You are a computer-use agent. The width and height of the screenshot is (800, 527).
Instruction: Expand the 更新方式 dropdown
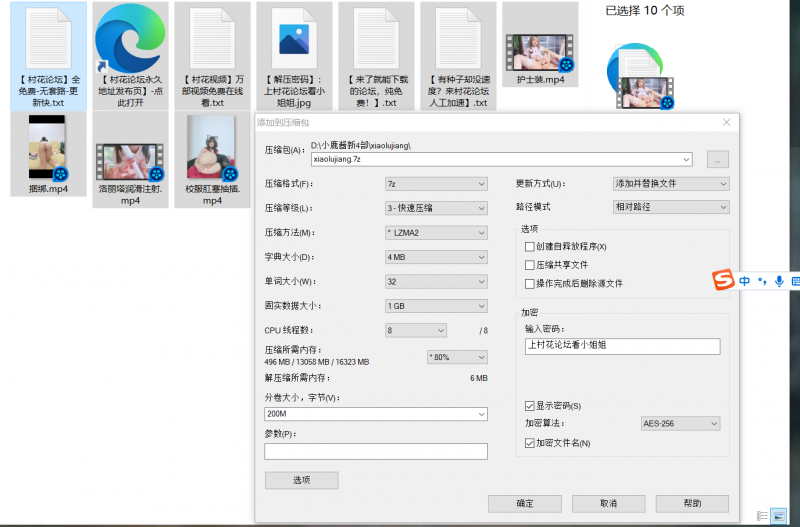coord(670,184)
